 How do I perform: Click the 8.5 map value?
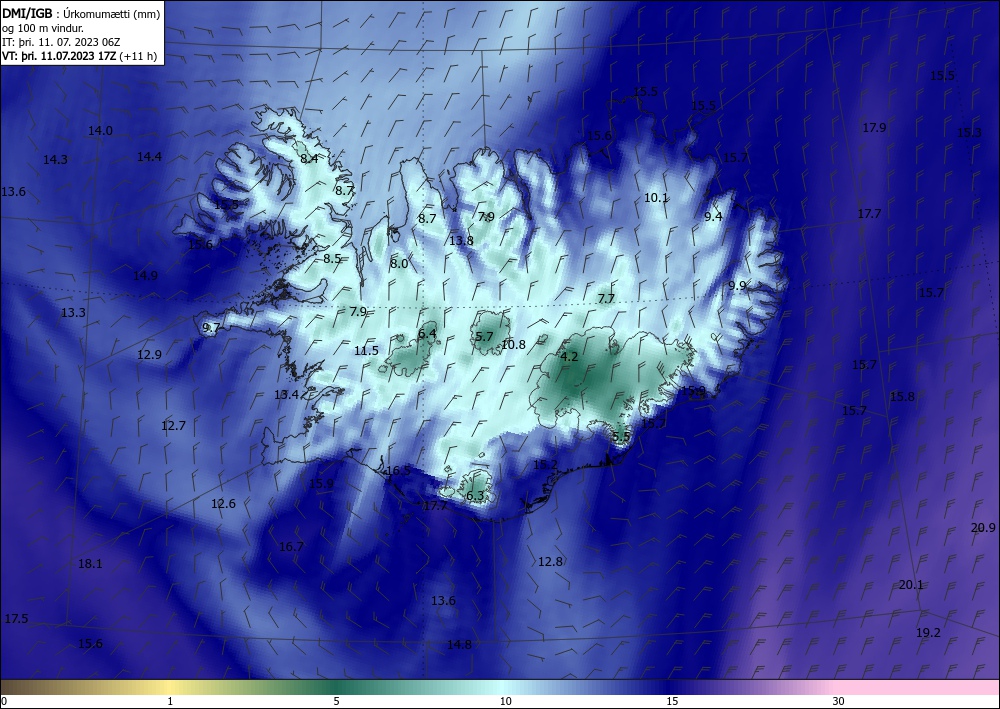click(x=332, y=259)
